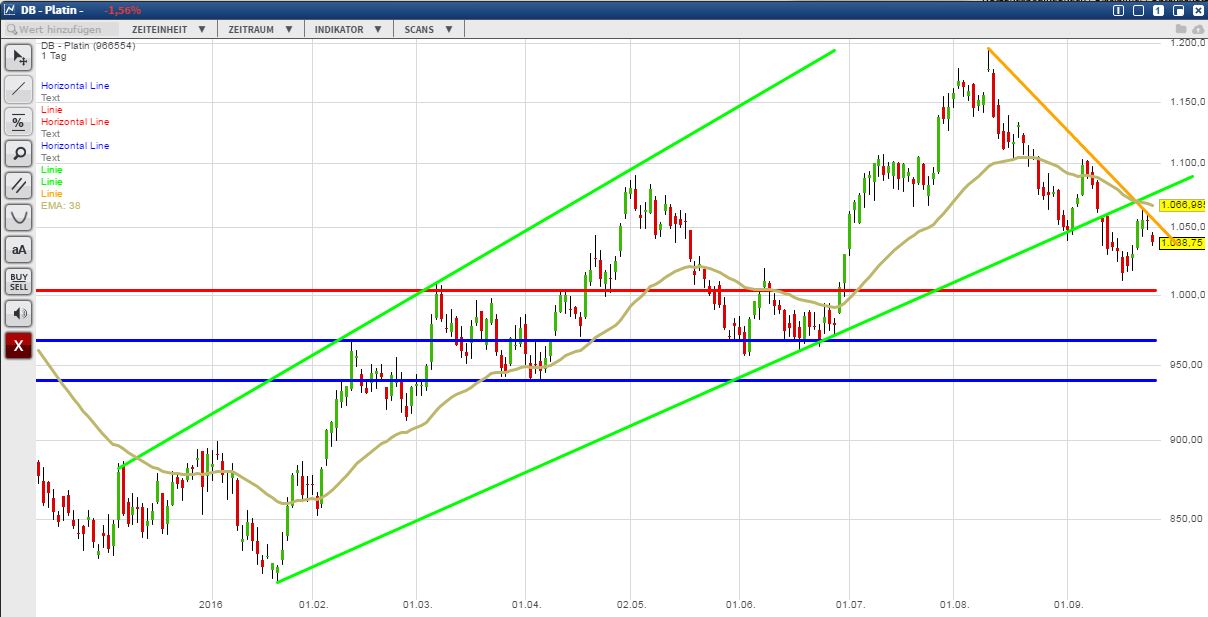Expand the INDIKATOR menu
Viewport: 1208px width, 617px height.
(345, 29)
